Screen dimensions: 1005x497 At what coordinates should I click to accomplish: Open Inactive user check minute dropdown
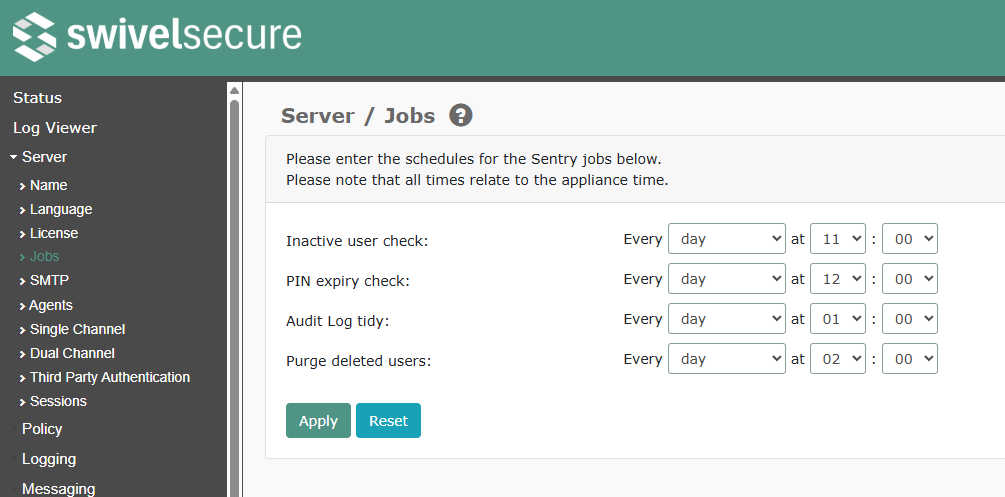click(909, 239)
